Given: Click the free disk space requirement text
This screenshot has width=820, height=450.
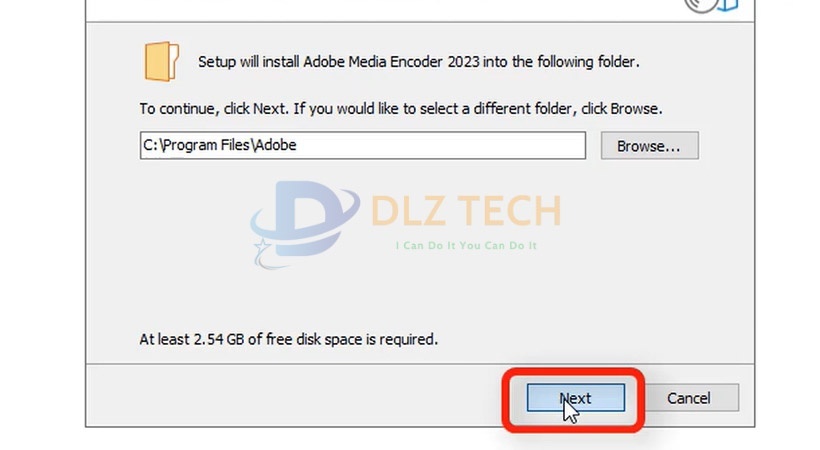Looking at the screenshot, I should click(x=288, y=339).
